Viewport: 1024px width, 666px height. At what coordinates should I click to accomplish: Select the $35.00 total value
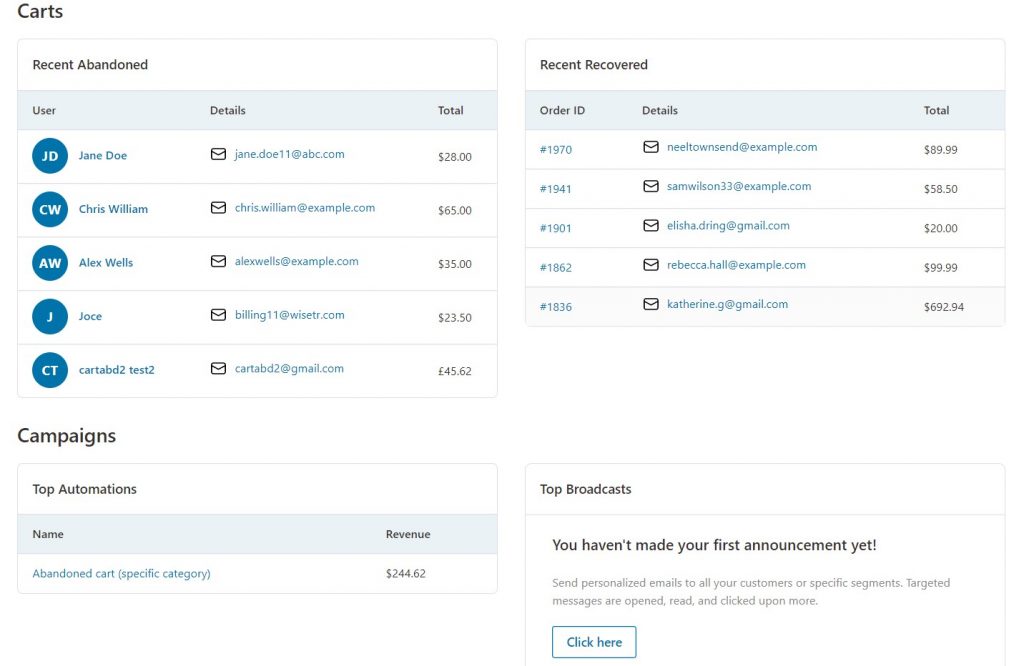click(455, 264)
